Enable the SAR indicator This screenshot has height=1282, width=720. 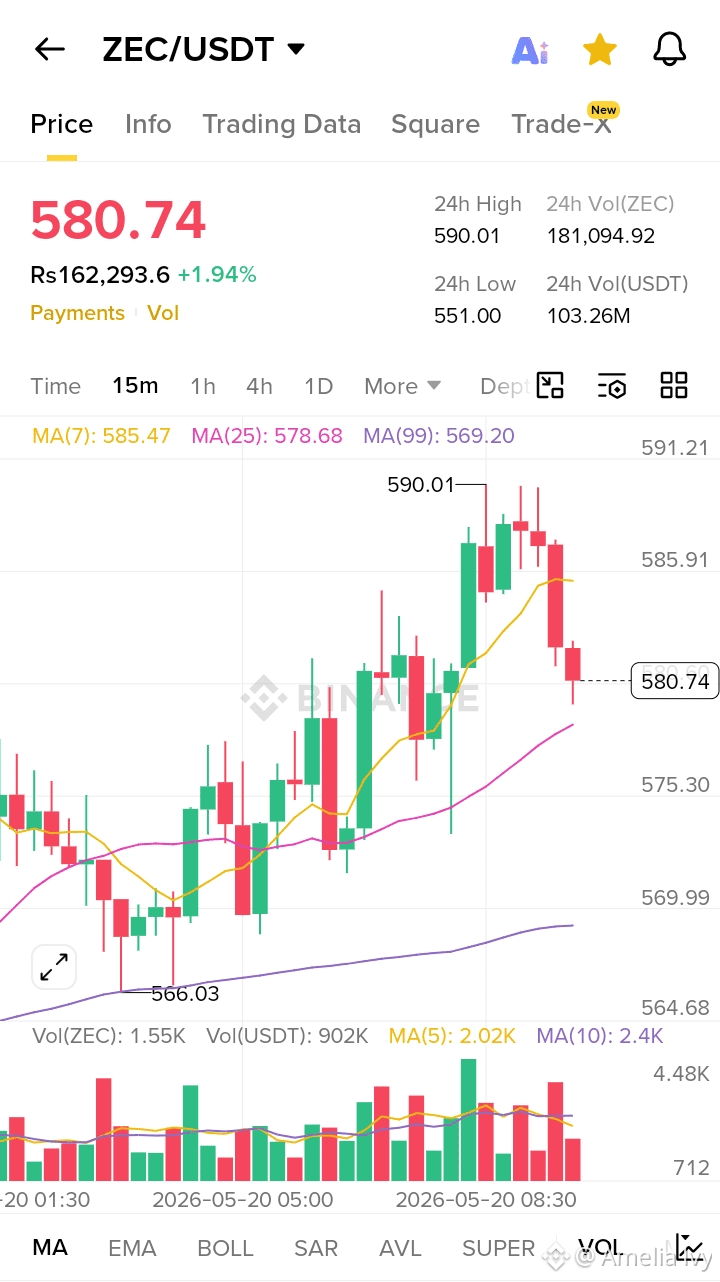click(x=316, y=1248)
